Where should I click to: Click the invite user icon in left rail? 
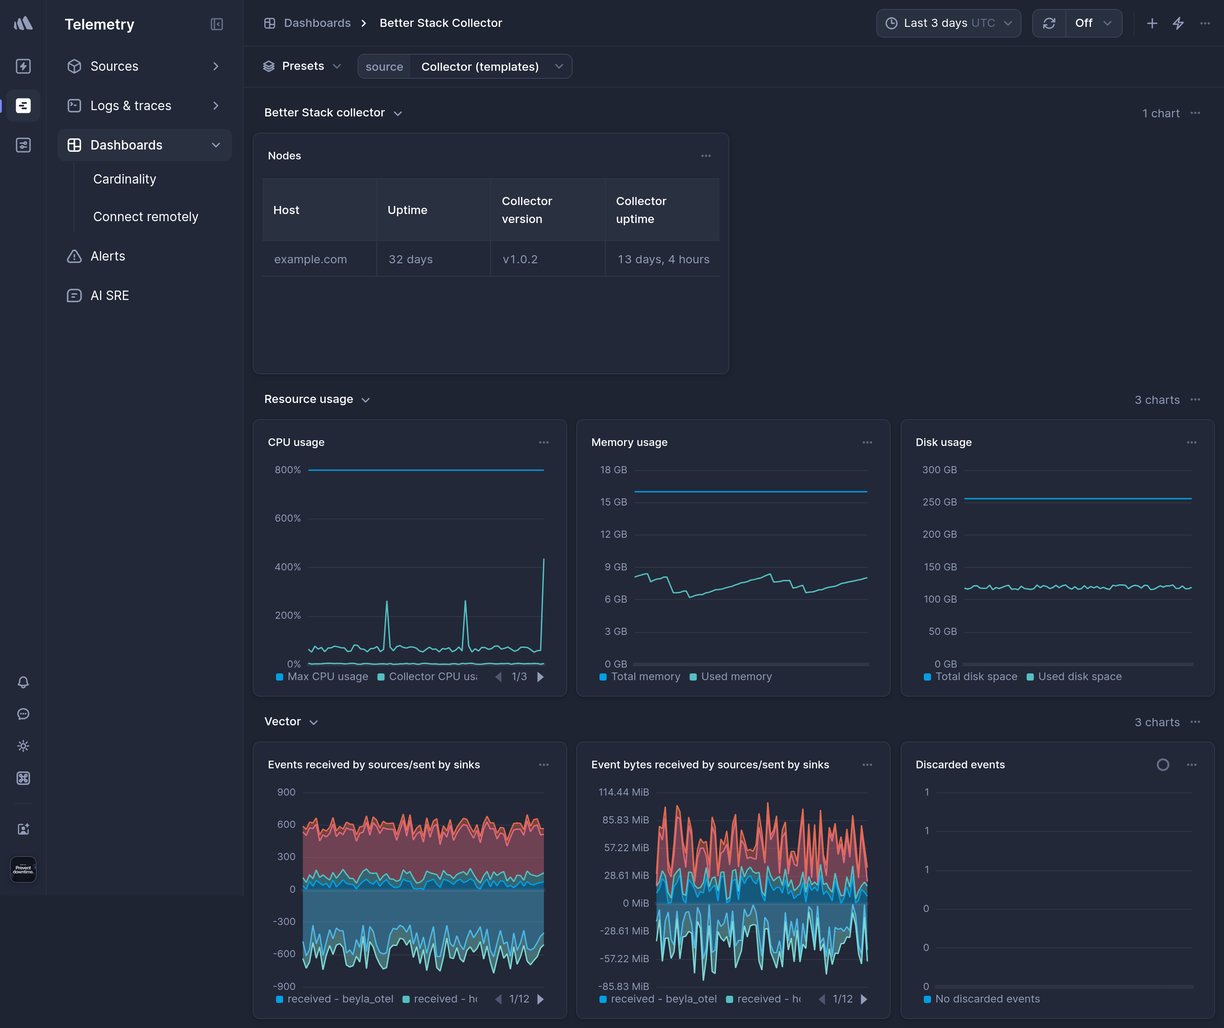tap(23, 829)
